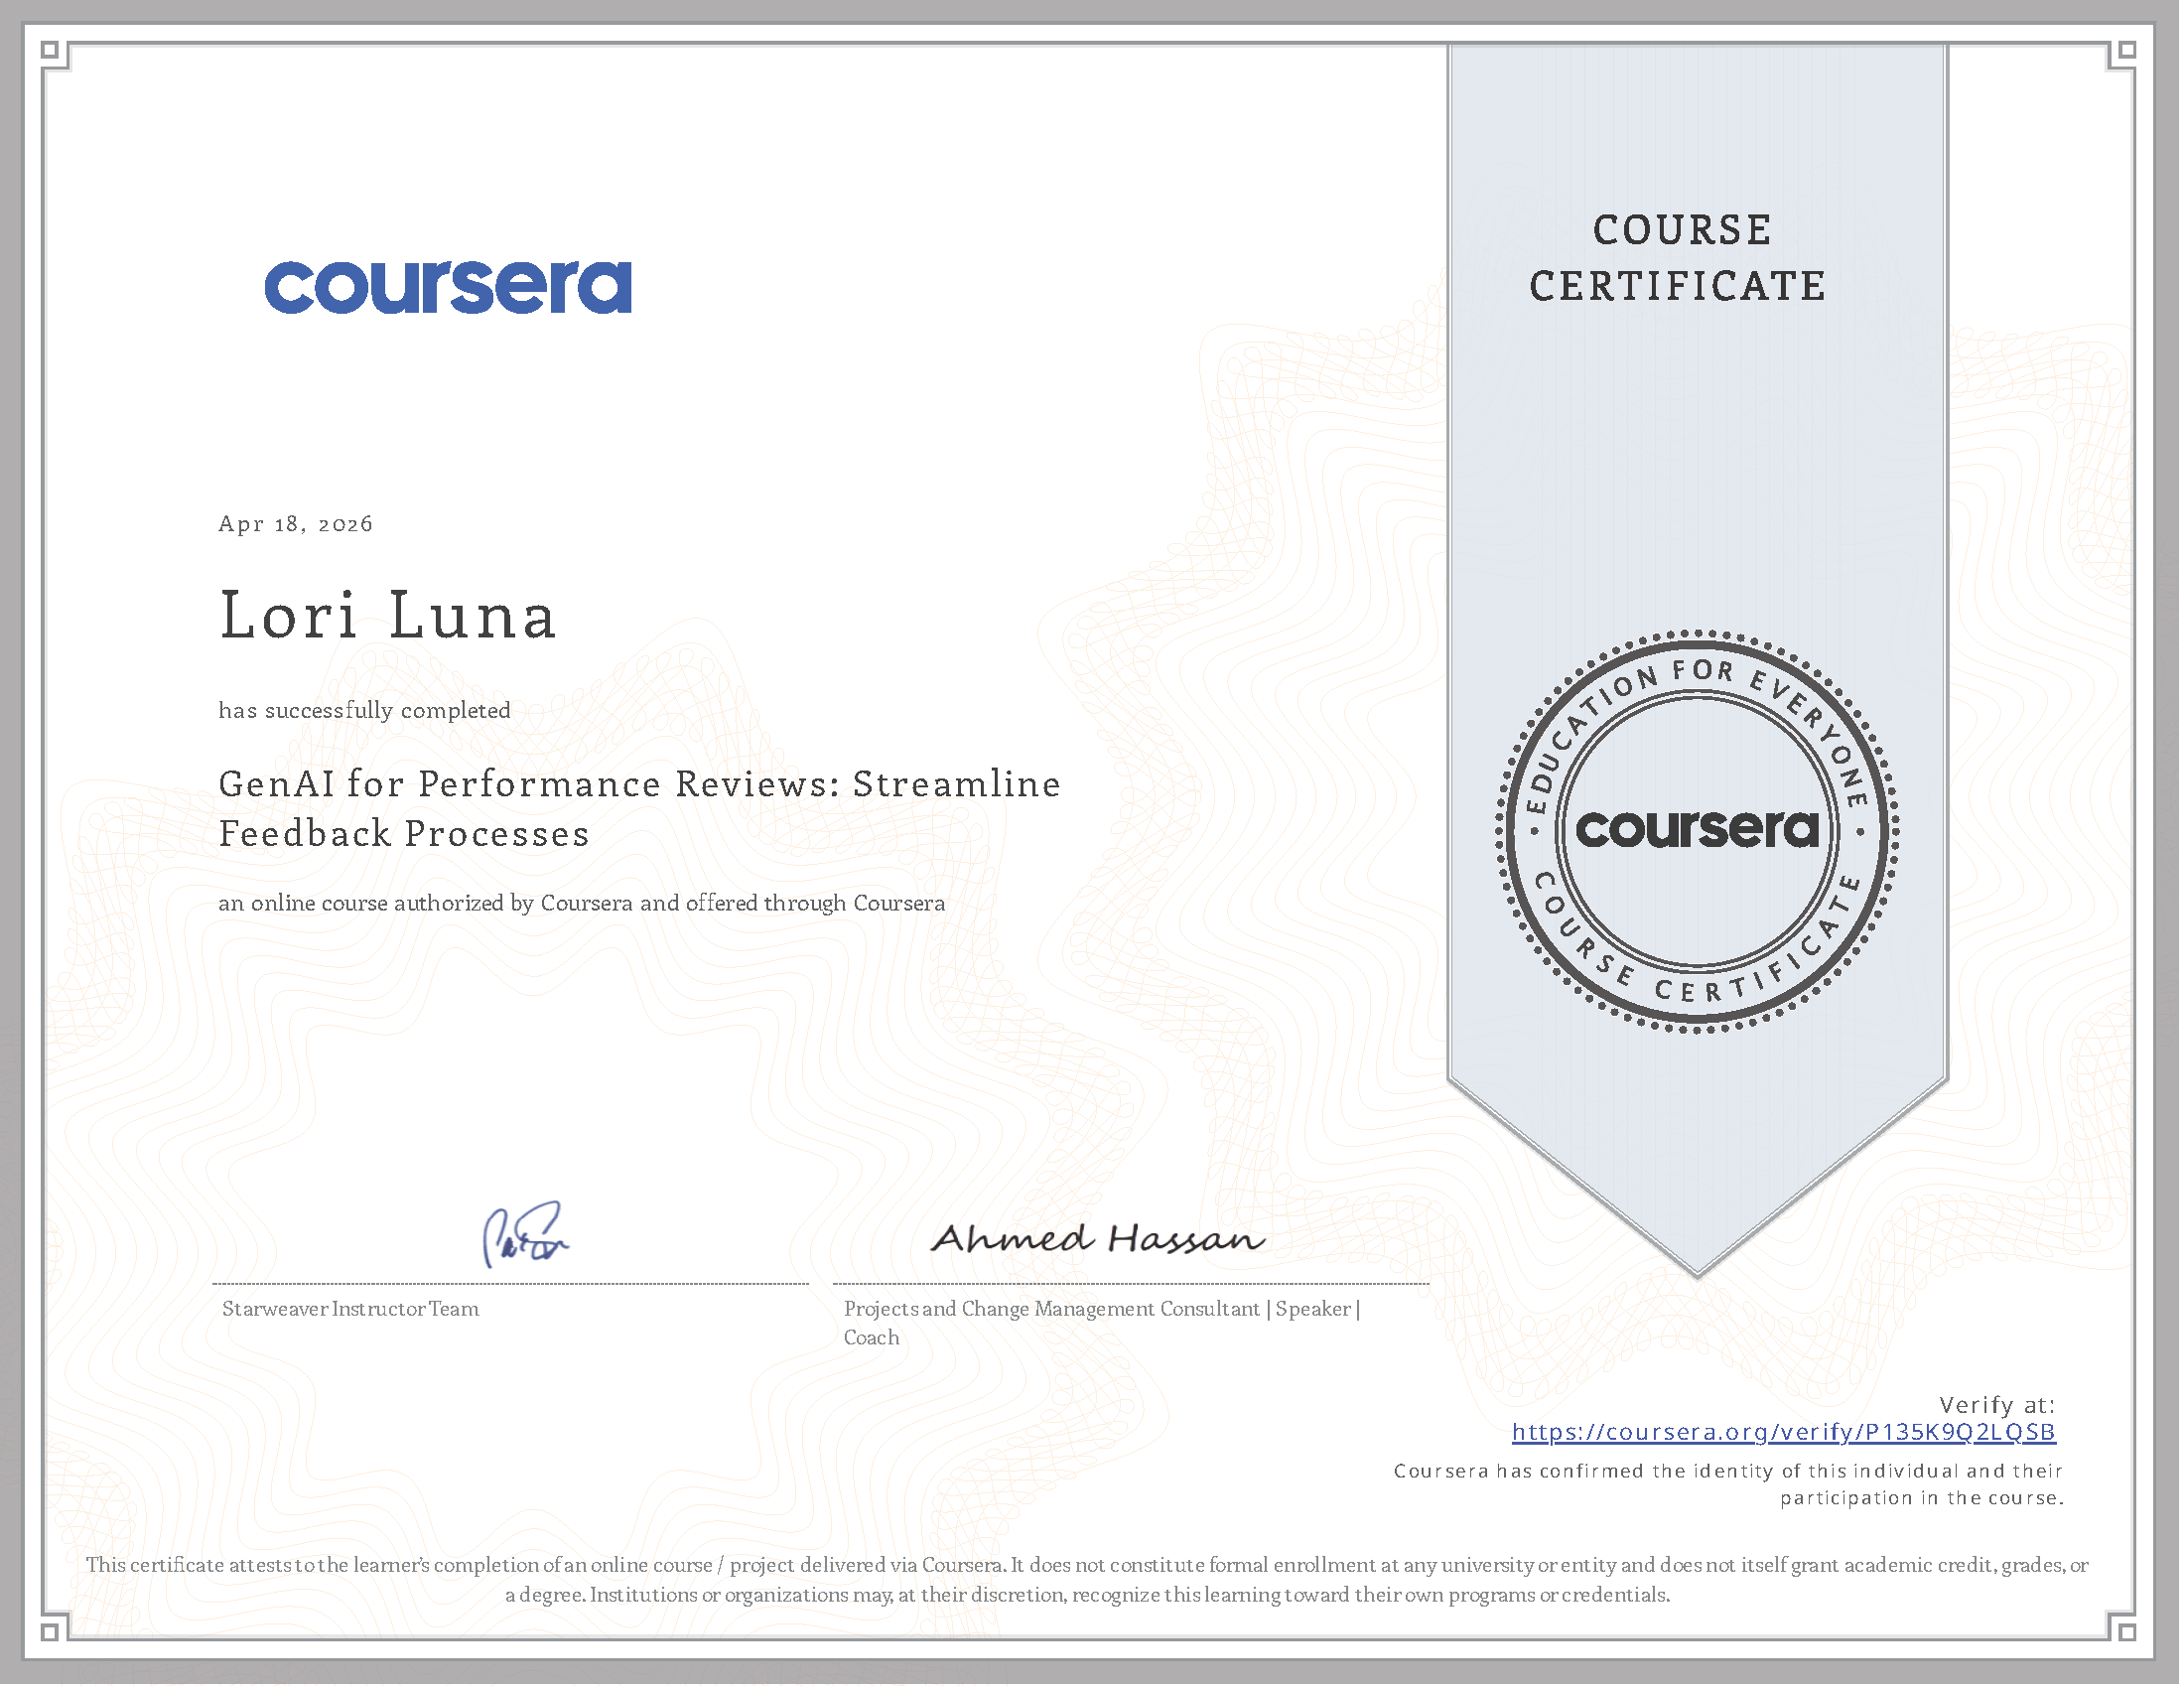Click the blue Coursera logo at top left
2184x1688 pixels.
coord(449,288)
